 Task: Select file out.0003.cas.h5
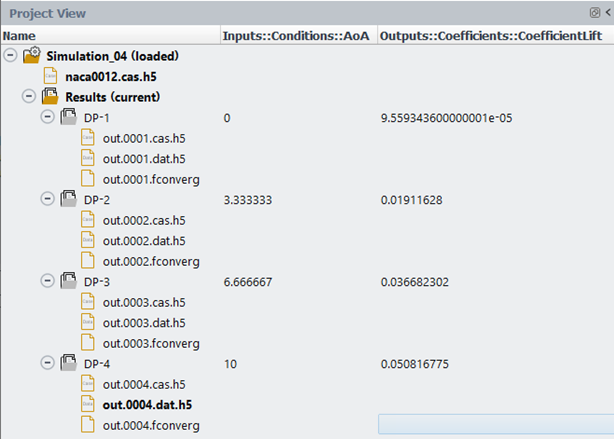pos(144,302)
